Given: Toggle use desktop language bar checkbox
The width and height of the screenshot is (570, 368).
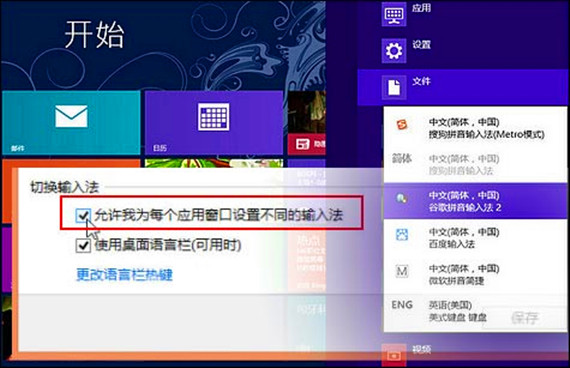Looking at the screenshot, I should pos(83,245).
